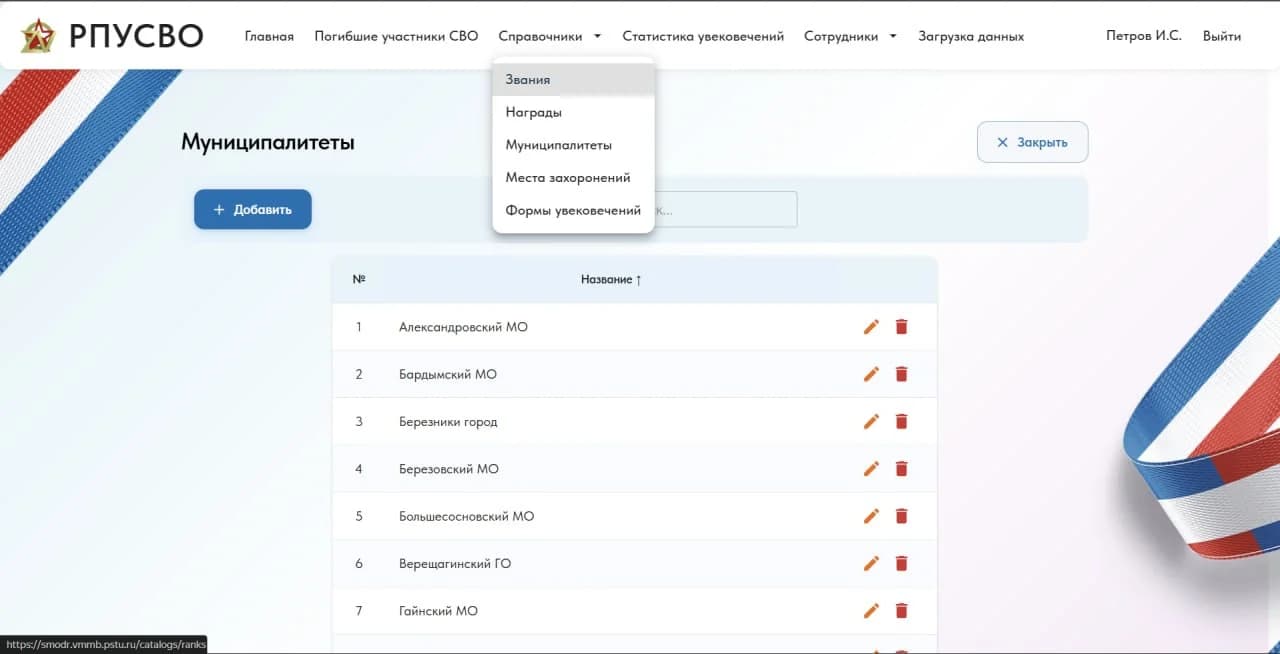Delete Большесосновский МО with trash icon
This screenshot has width=1280, height=654.
pos(901,516)
